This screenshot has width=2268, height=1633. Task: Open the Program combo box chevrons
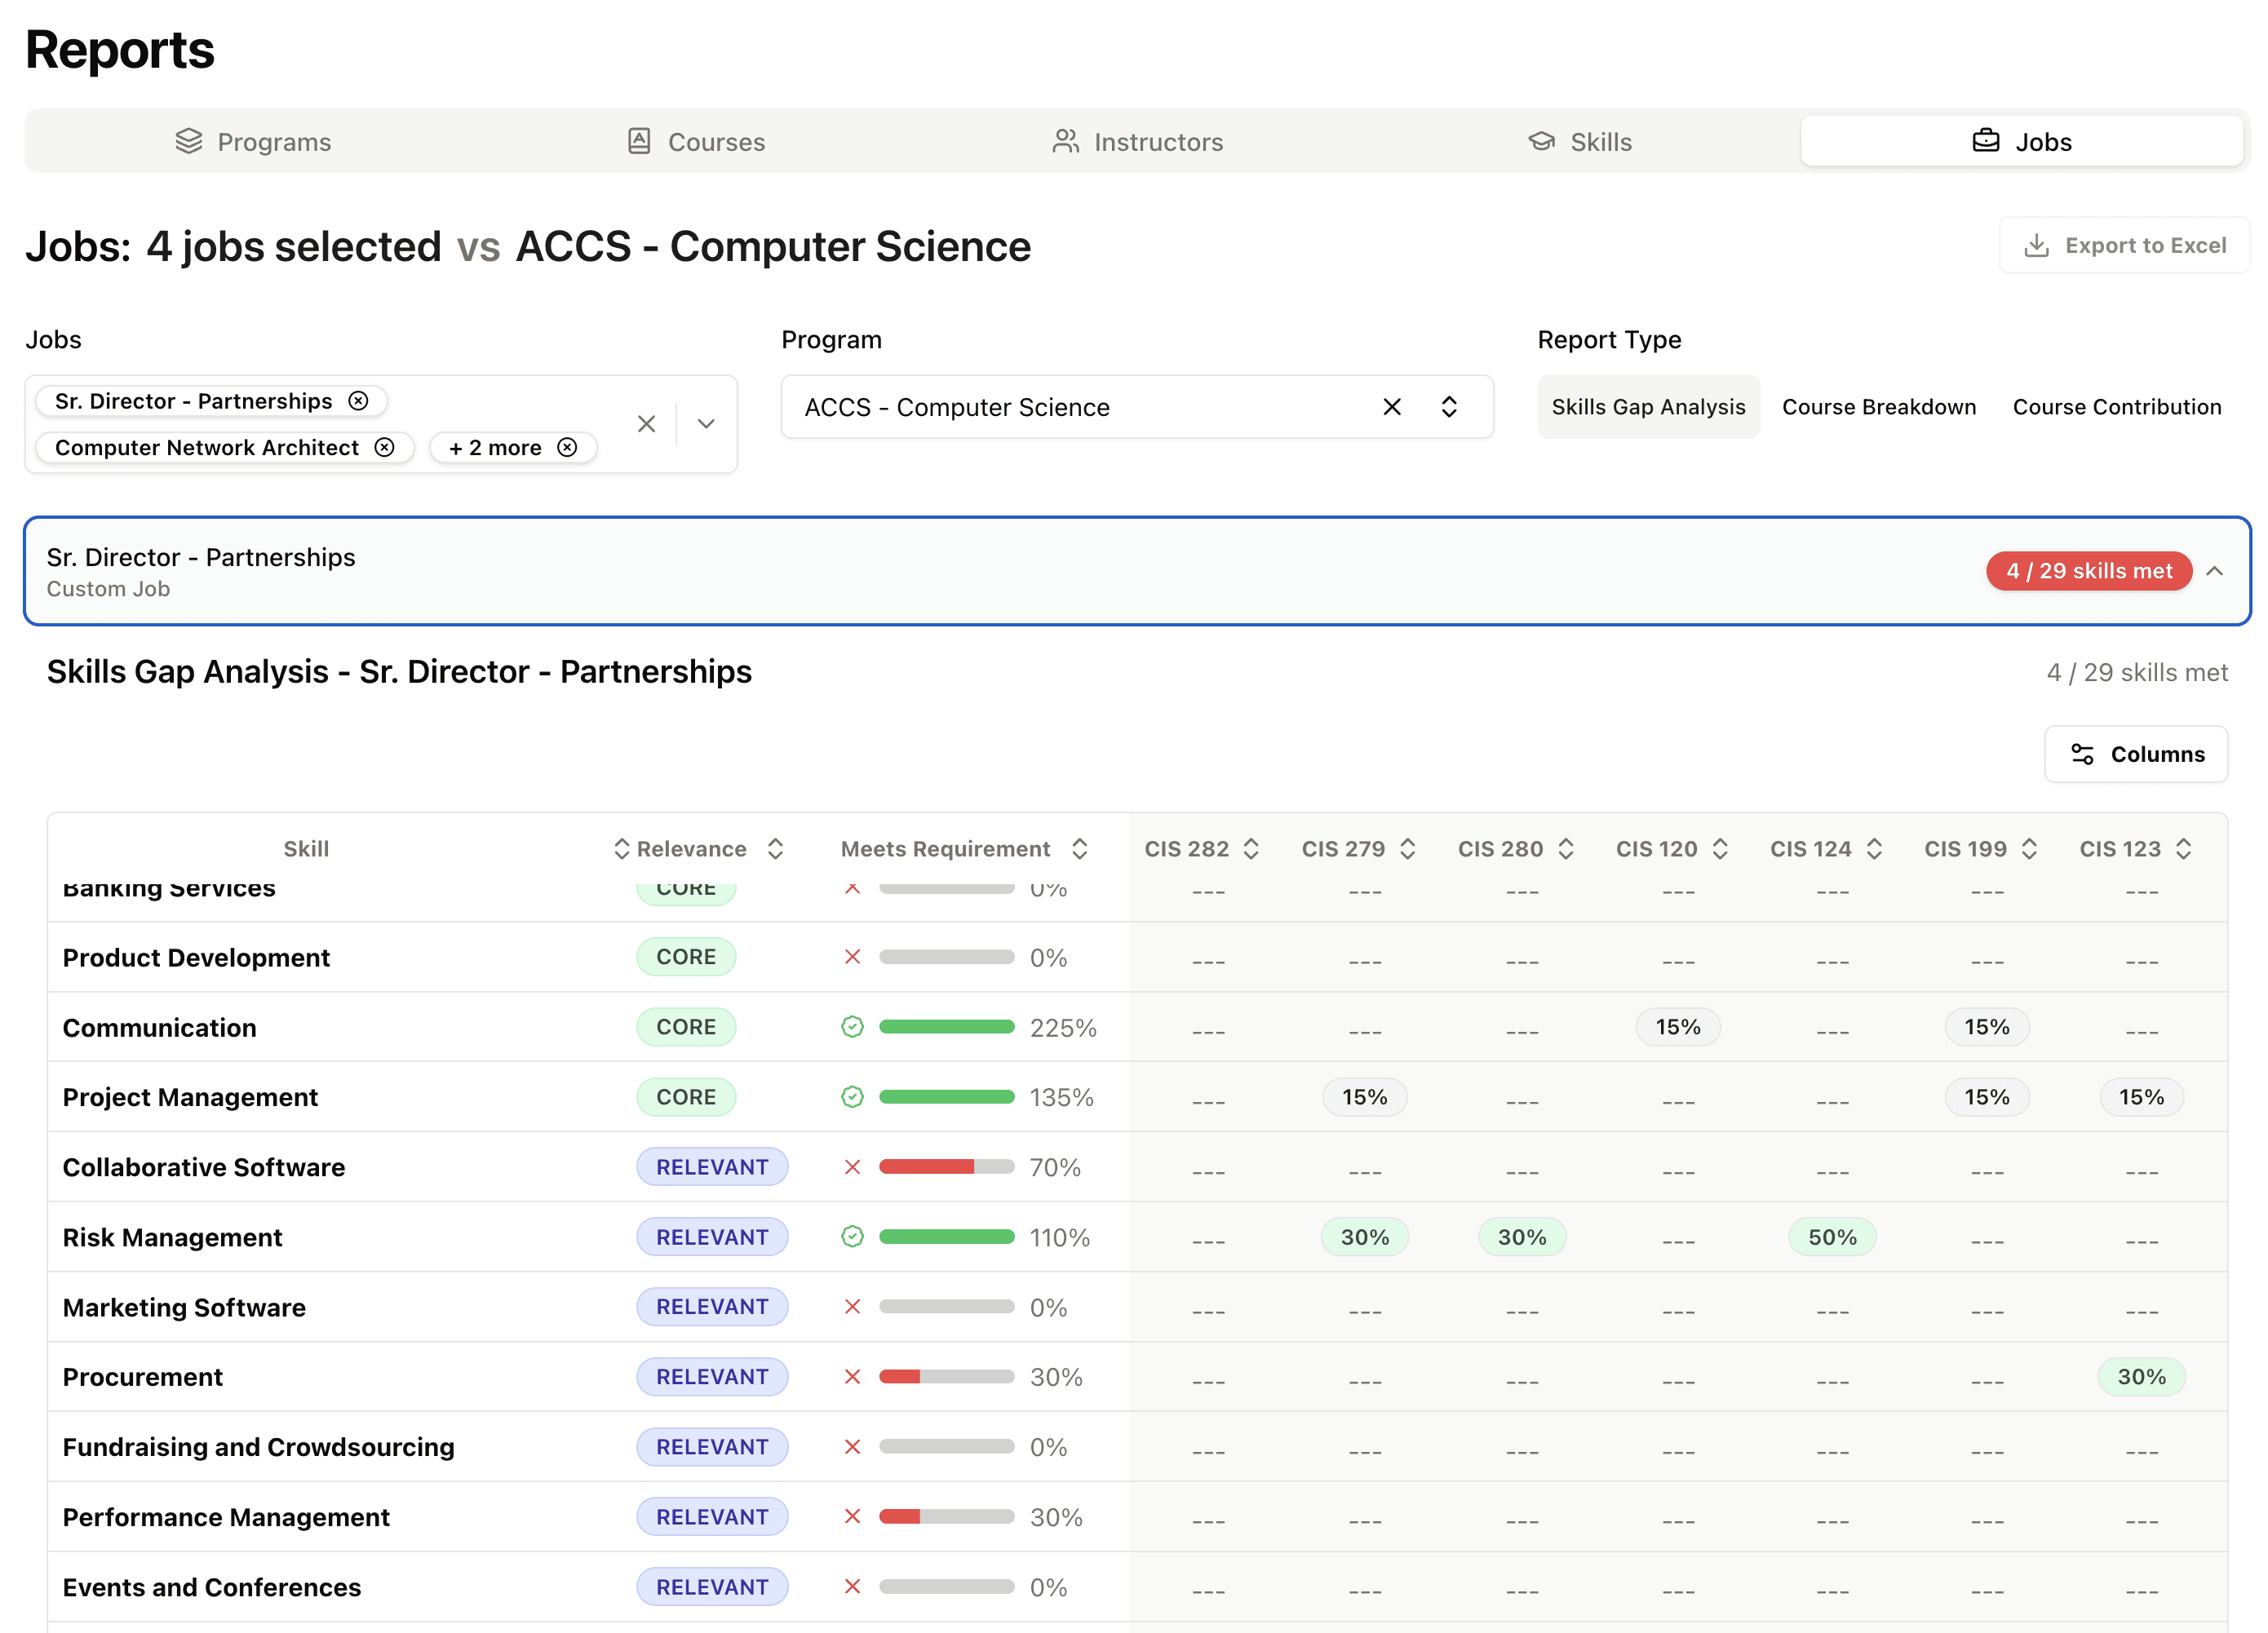point(1449,407)
